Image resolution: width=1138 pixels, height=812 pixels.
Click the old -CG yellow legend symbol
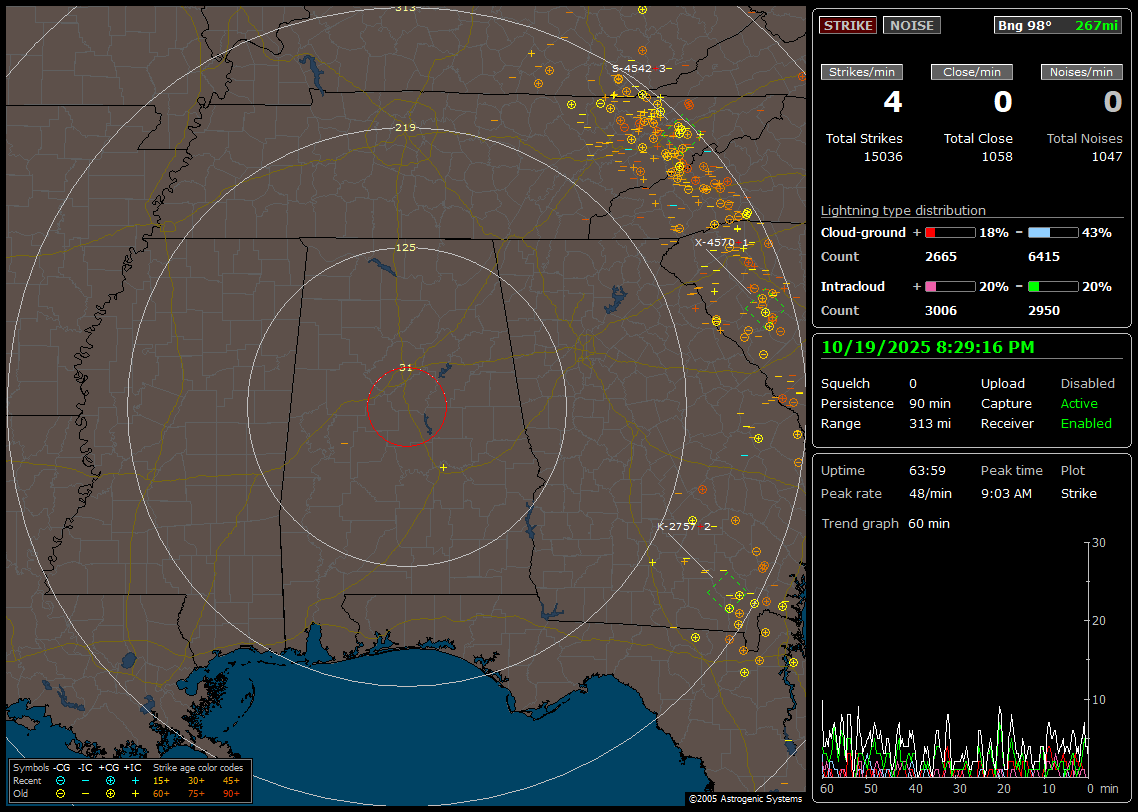[61, 793]
